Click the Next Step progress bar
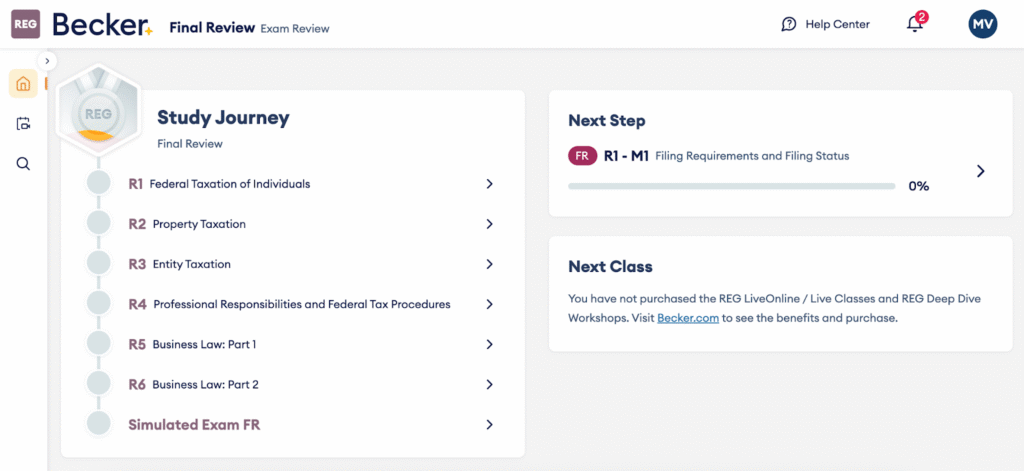 (x=731, y=186)
